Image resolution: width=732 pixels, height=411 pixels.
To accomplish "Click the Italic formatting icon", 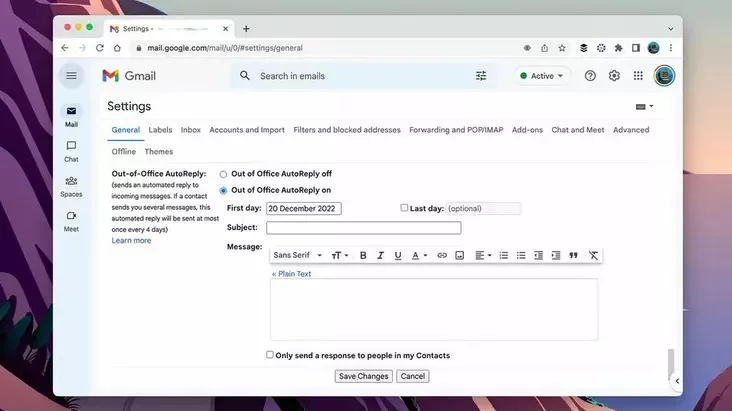I will pyautogui.click(x=380, y=256).
